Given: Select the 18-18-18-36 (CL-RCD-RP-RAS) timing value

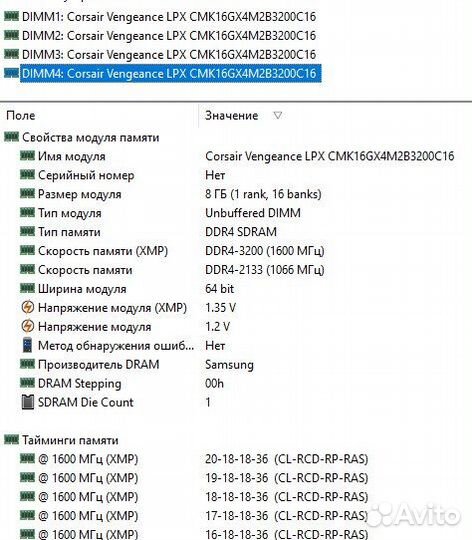Looking at the screenshot, I should coord(286,497).
